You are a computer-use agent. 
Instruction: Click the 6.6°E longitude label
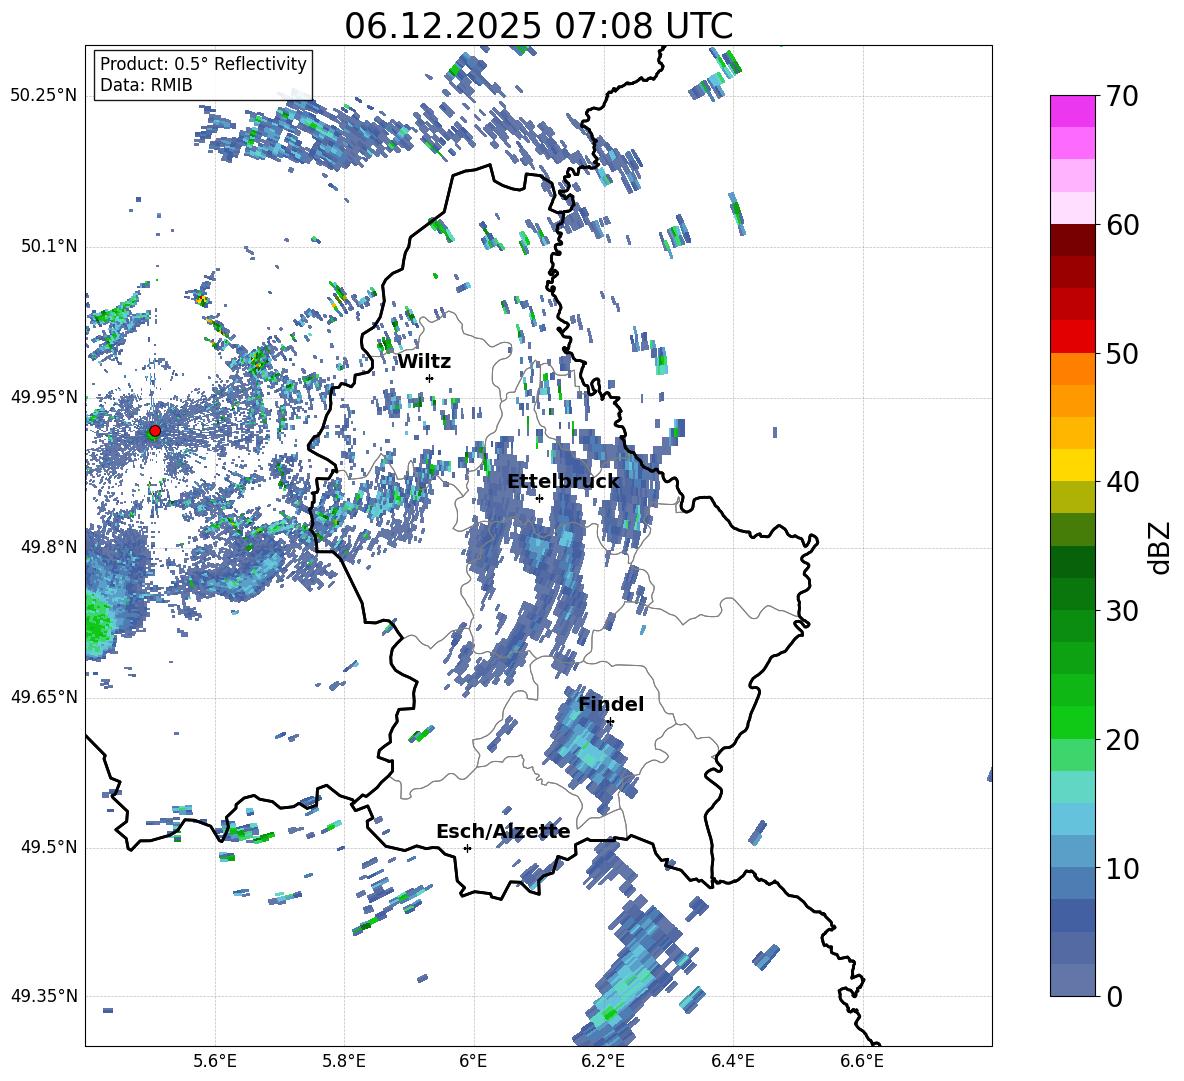point(862,1061)
